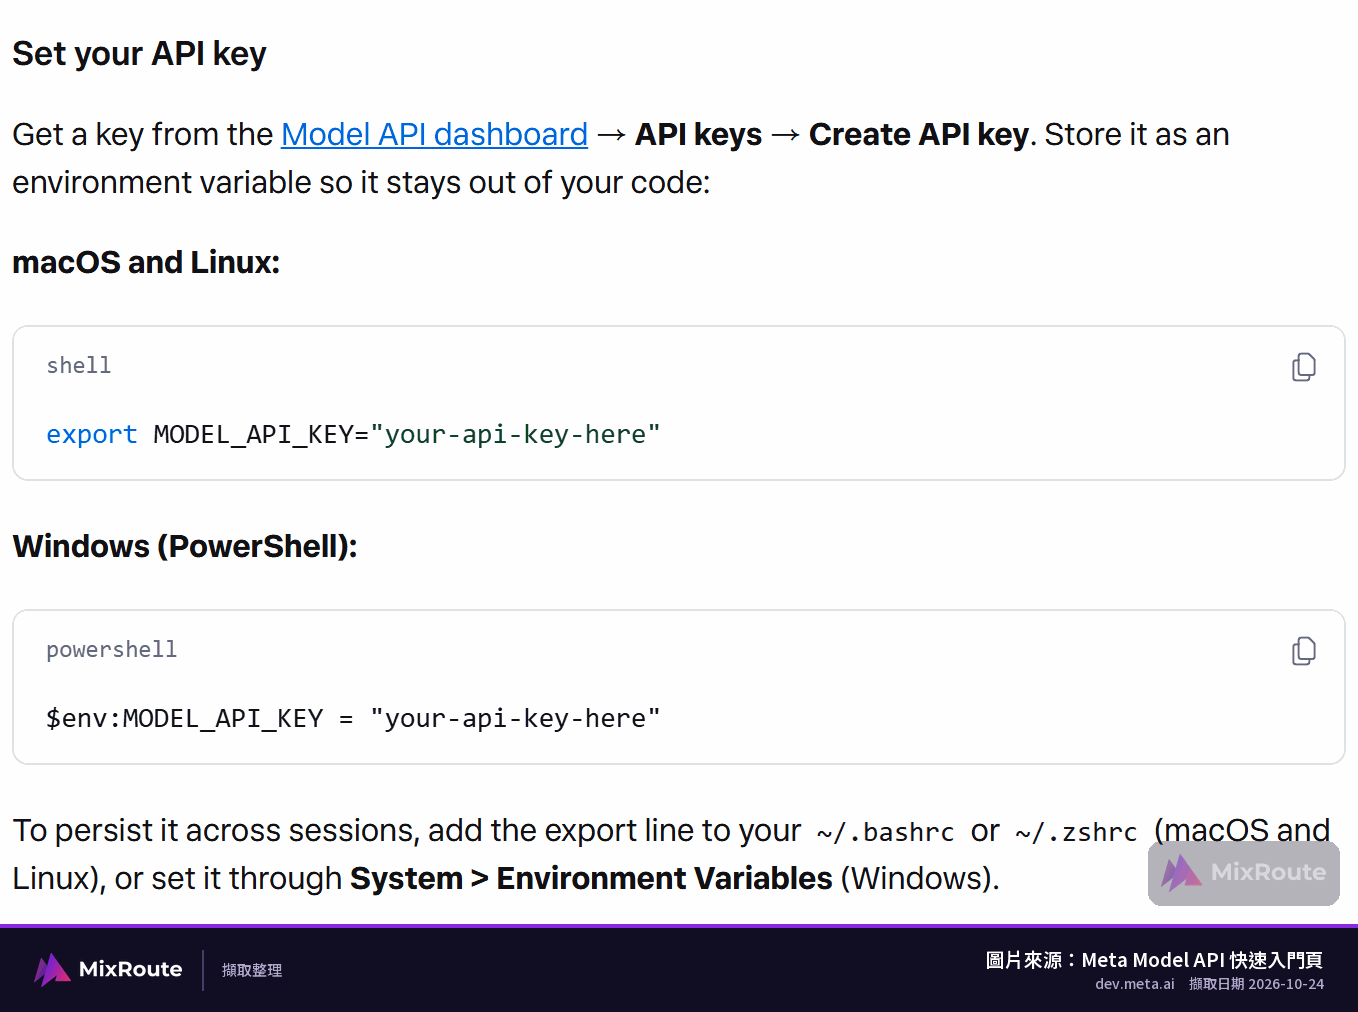
Task: Click the ~/.zshrc inline code
Action: point(1076,832)
